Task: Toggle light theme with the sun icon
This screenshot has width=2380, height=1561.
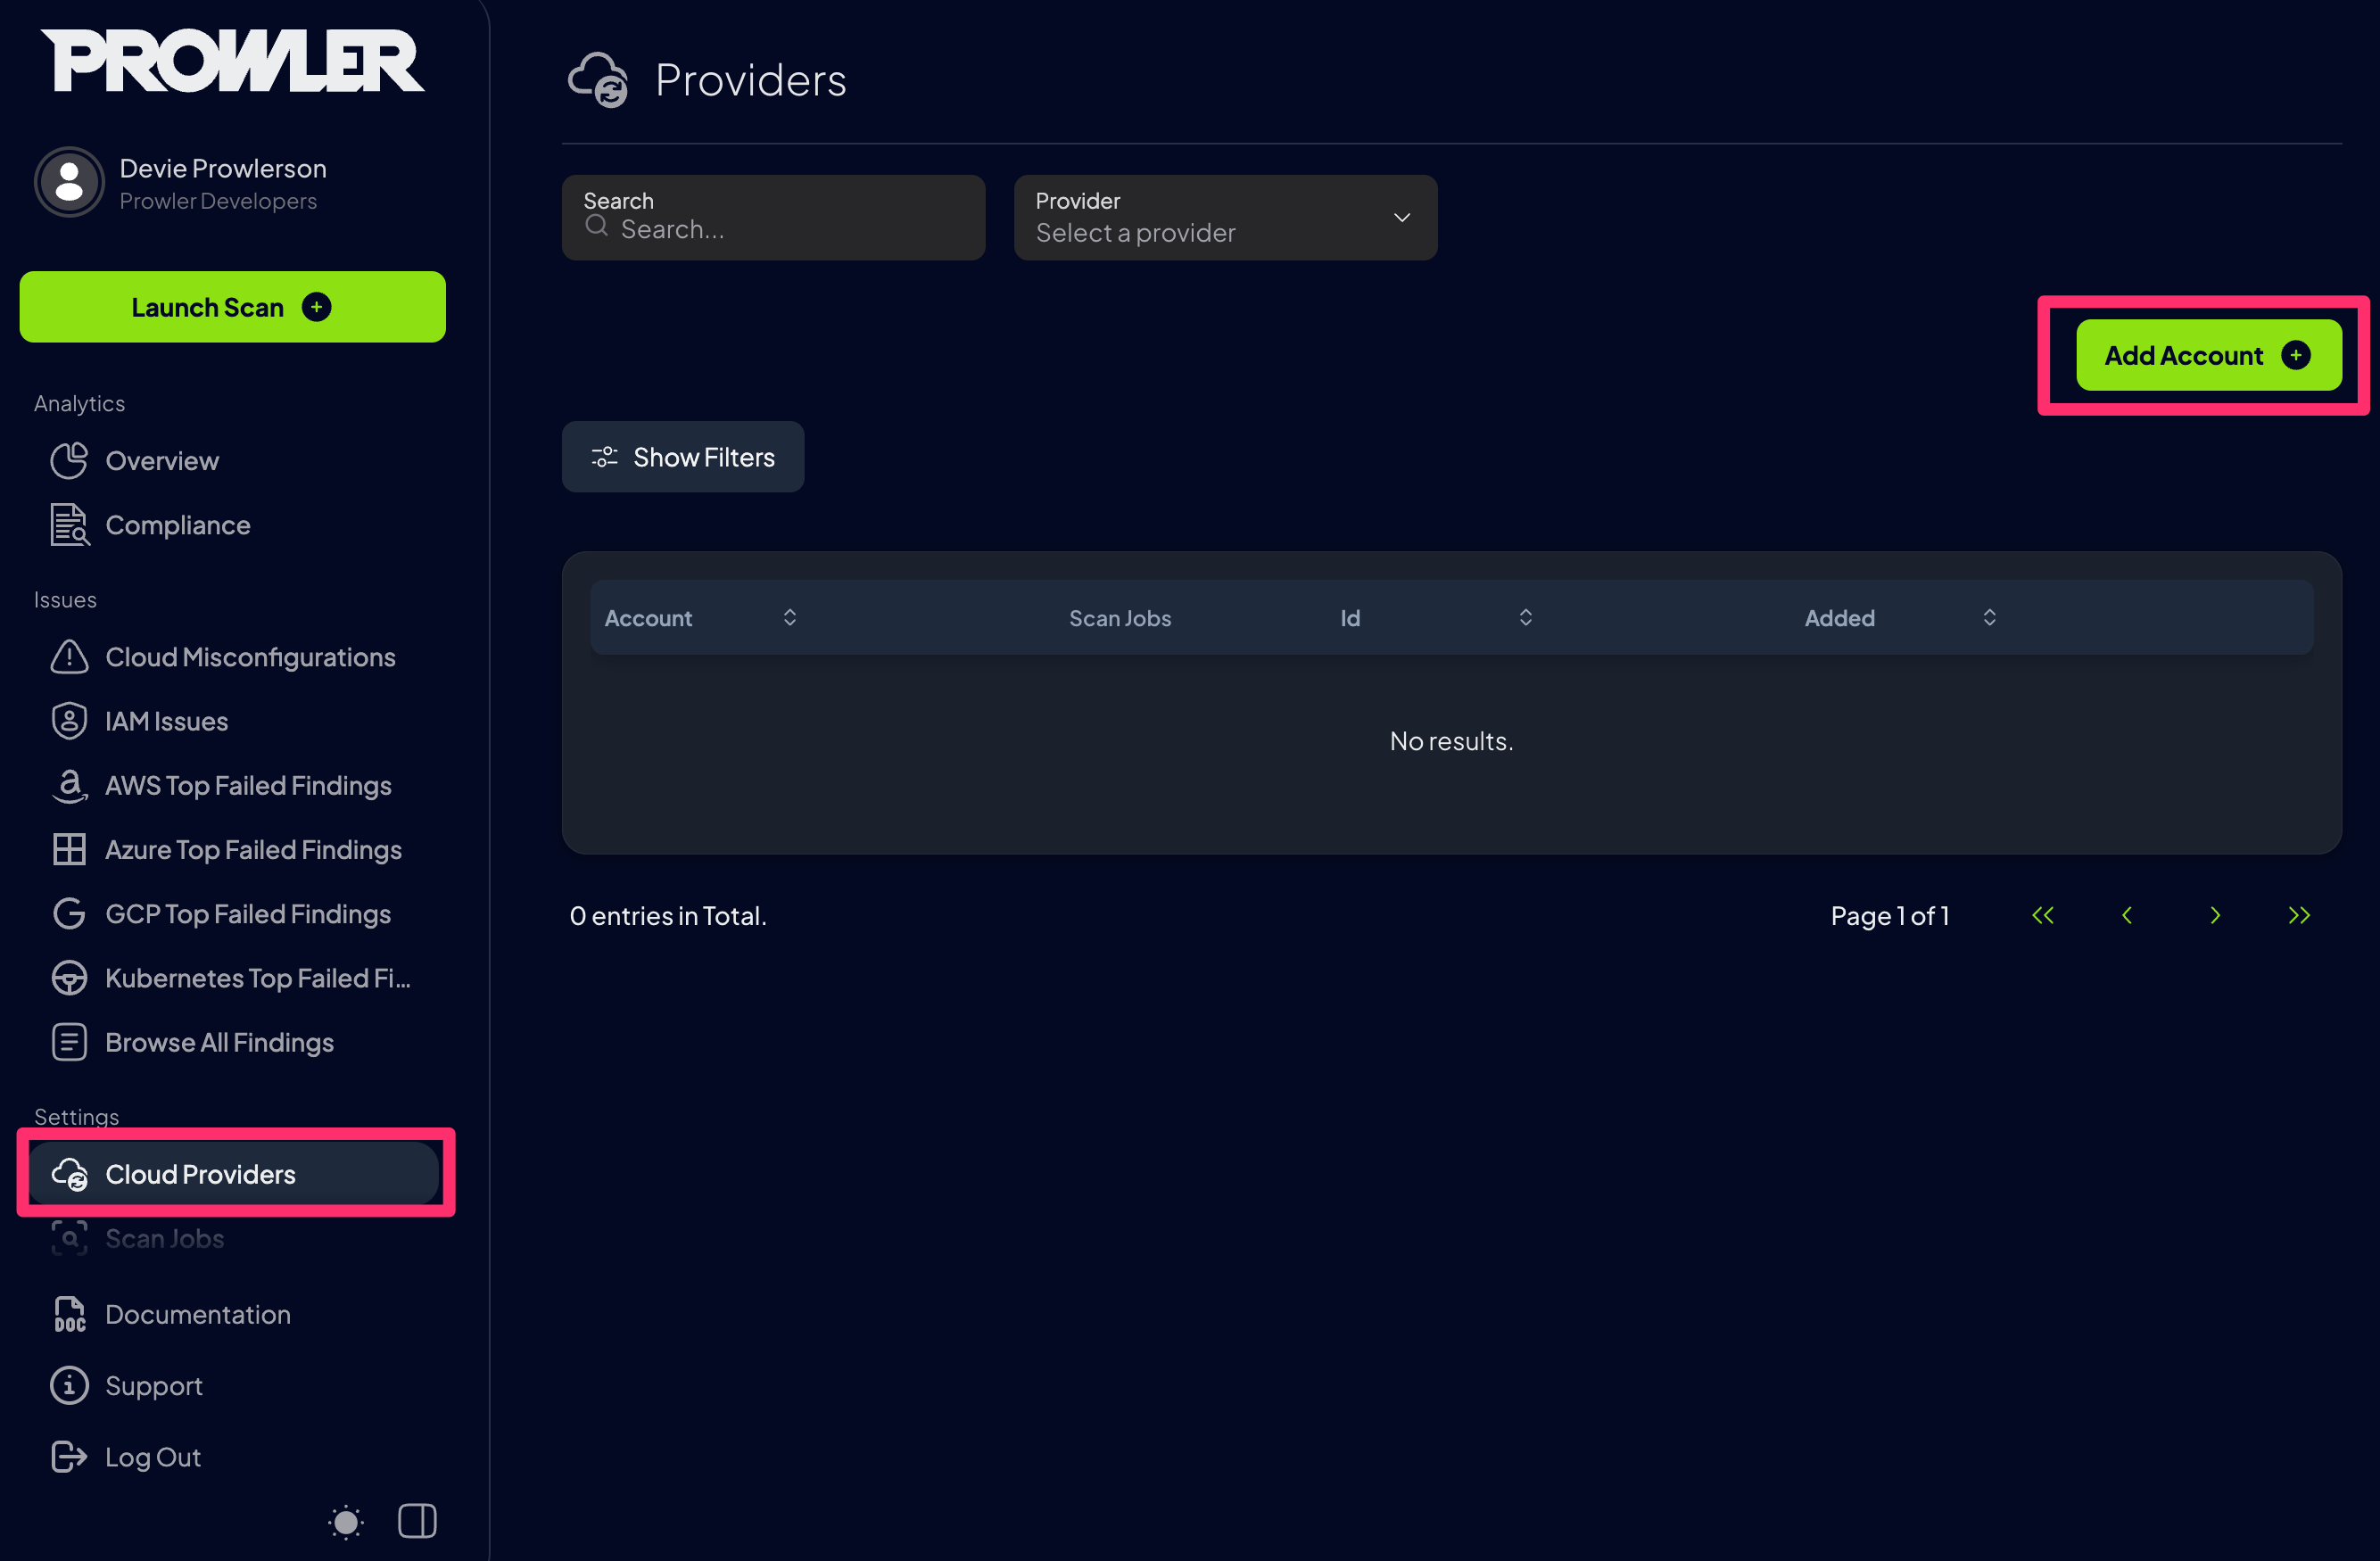Action: click(x=345, y=1521)
